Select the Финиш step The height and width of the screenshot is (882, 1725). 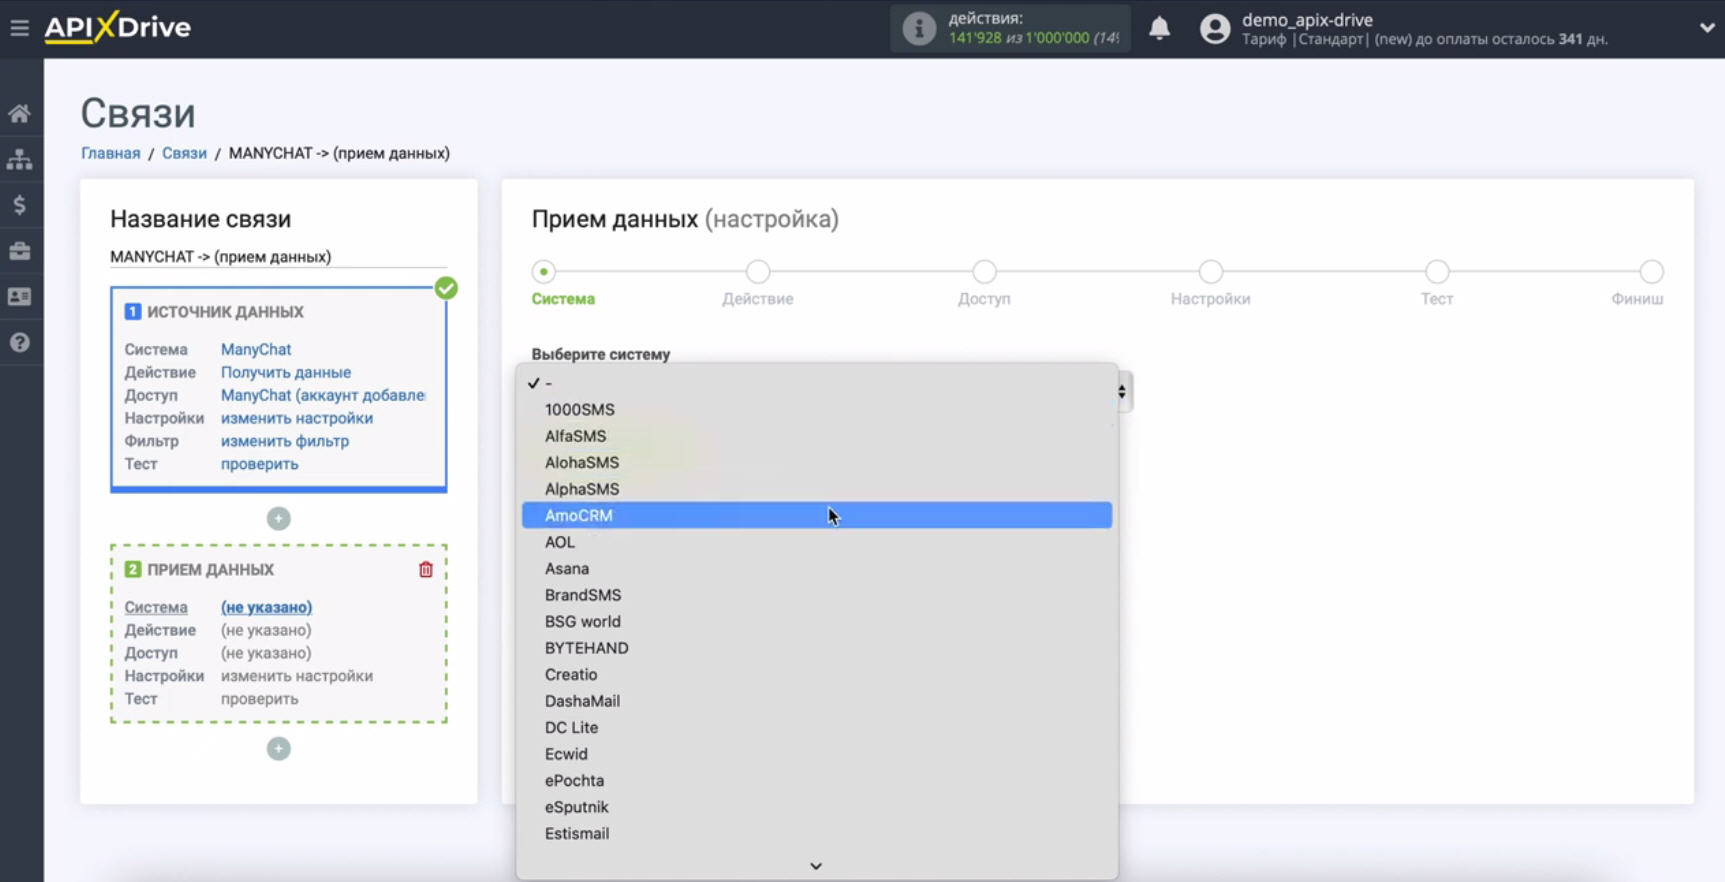[x=1651, y=271]
